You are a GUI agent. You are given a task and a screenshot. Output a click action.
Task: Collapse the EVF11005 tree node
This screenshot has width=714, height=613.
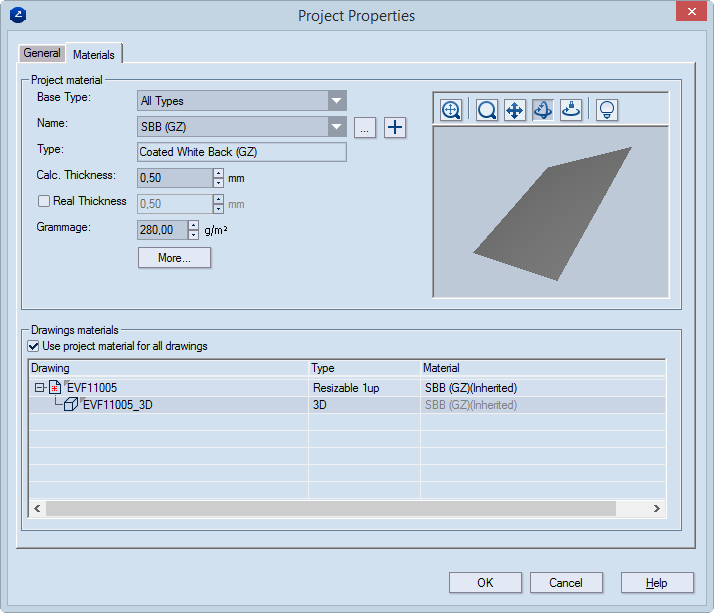40,388
